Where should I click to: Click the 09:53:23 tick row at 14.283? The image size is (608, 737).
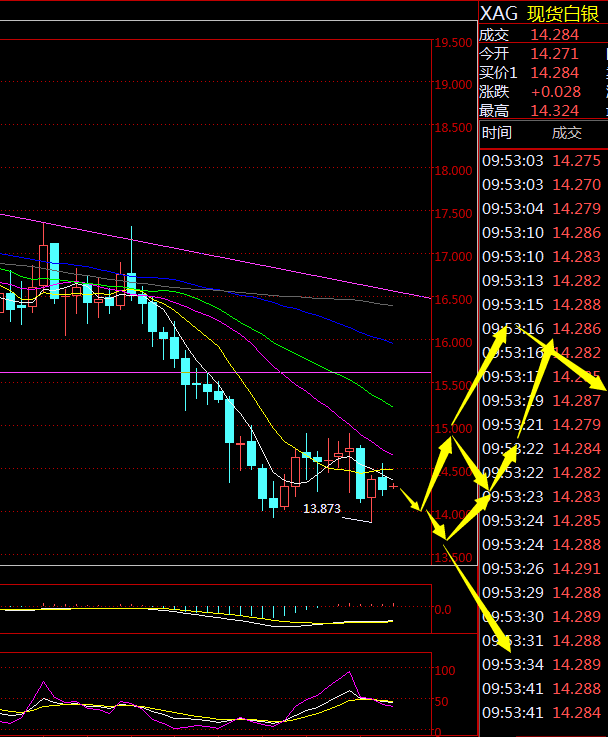541,496
